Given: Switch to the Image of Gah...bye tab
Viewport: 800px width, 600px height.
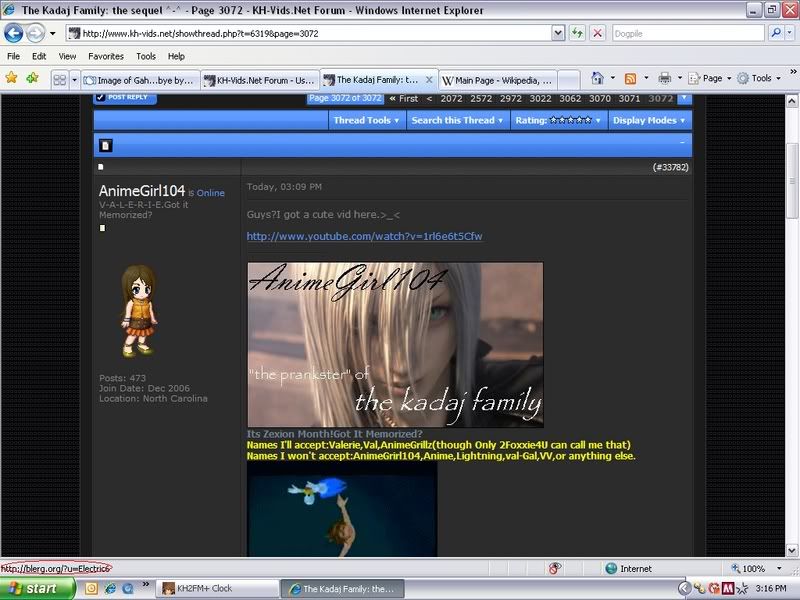Looking at the screenshot, I should coord(140,80).
